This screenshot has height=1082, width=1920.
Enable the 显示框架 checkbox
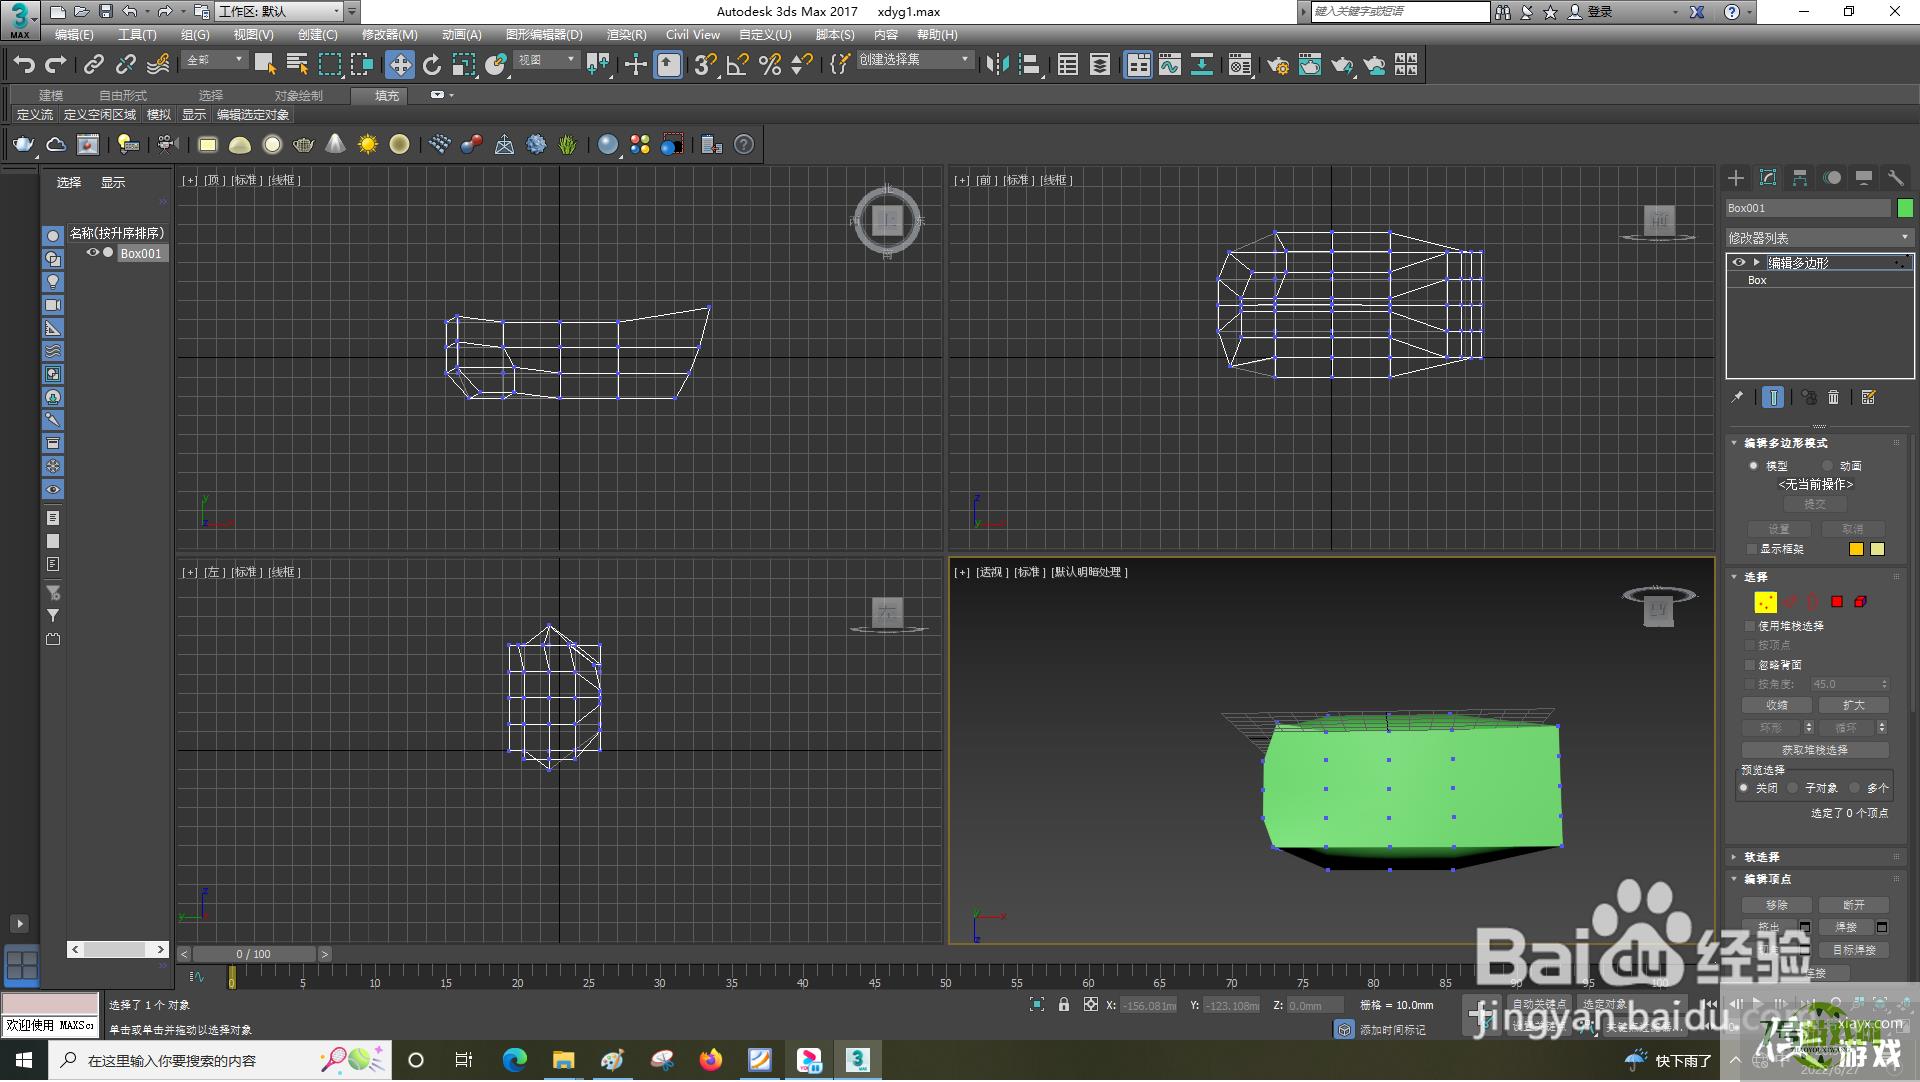click(1751, 549)
